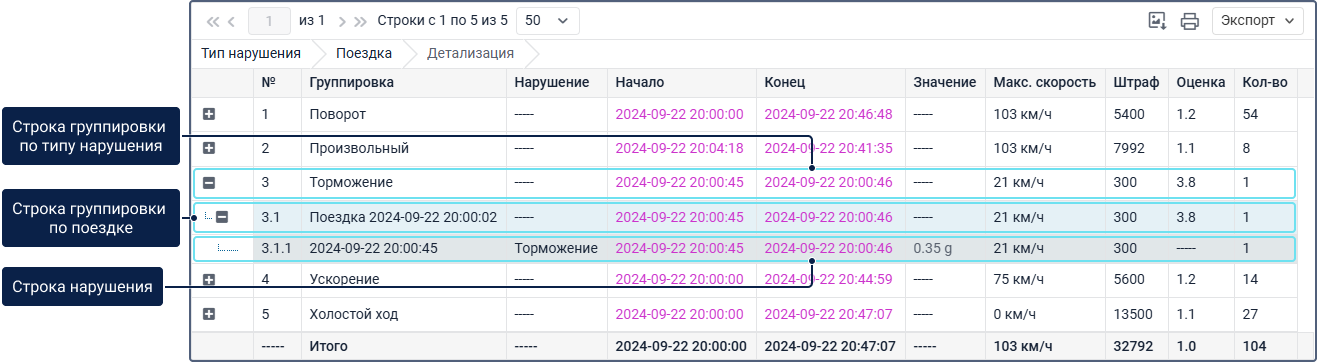The width and height of the screenshot is (1317, 362).
Task: Open the Экспорт dropdown
Action: 1257,20
